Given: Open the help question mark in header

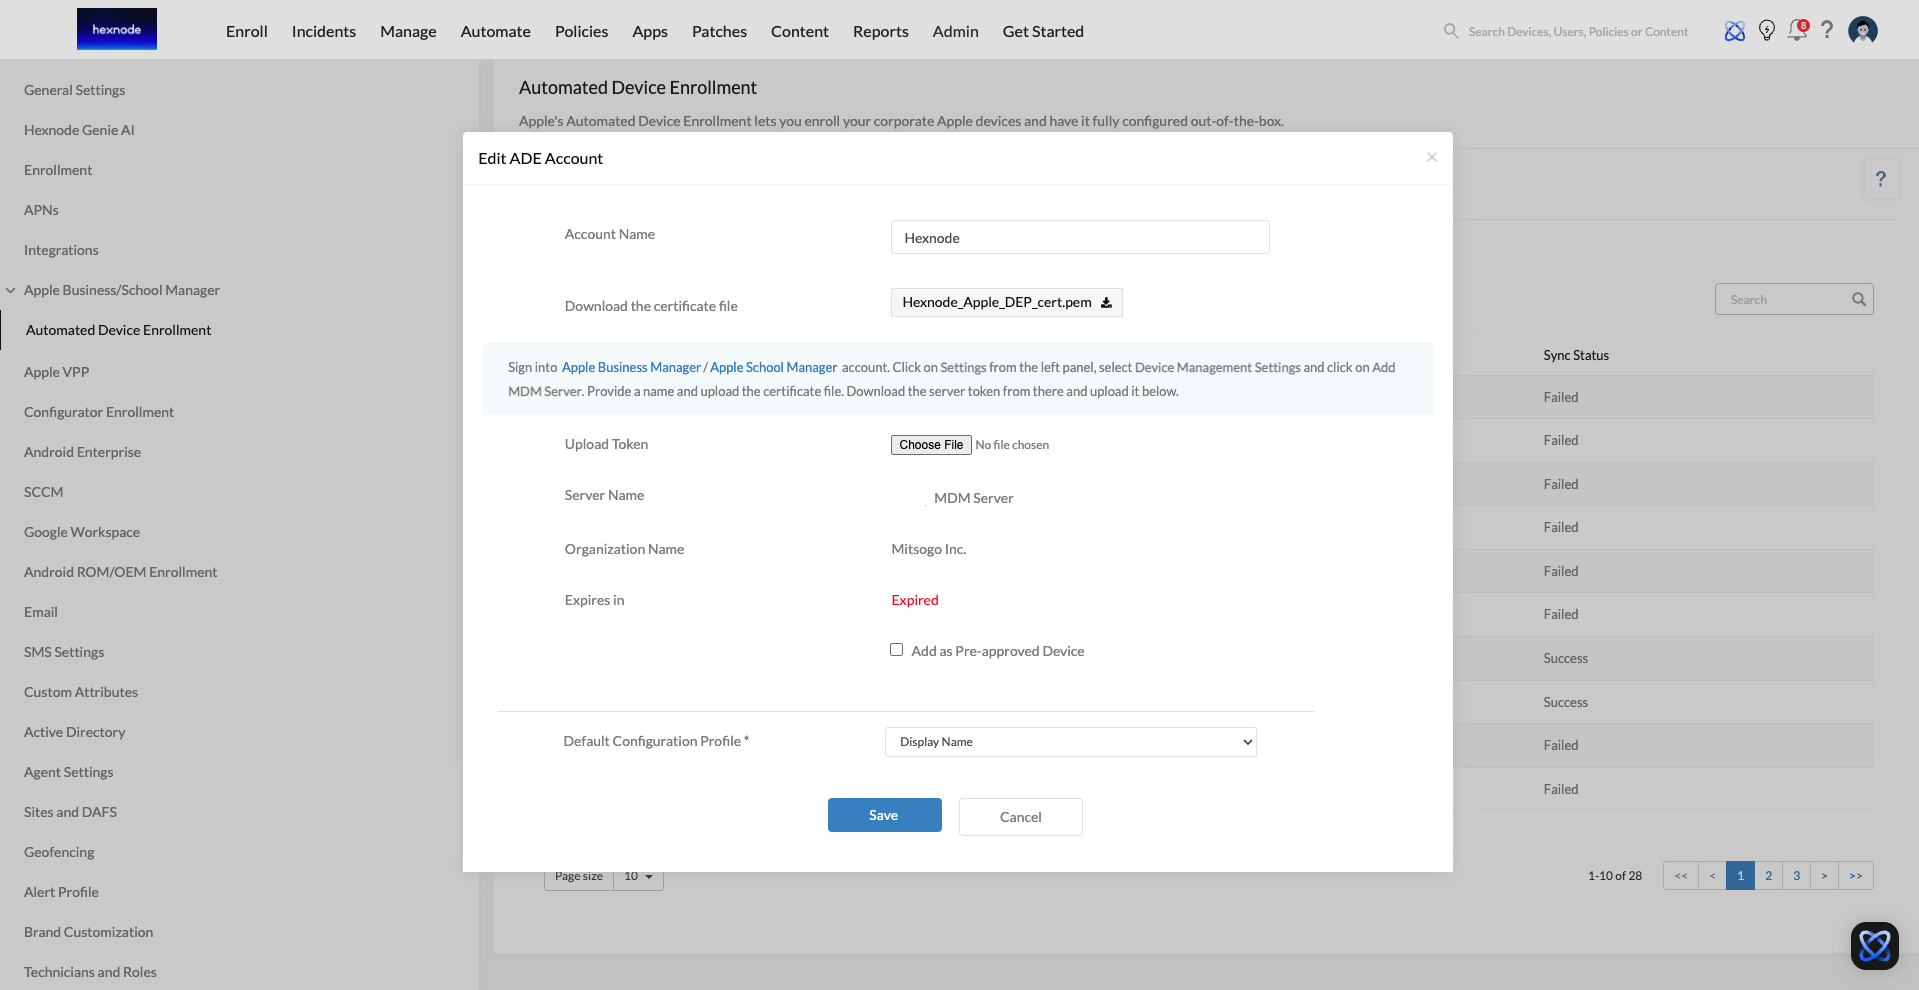Looking at the screenshot, I should [1827, 30].
